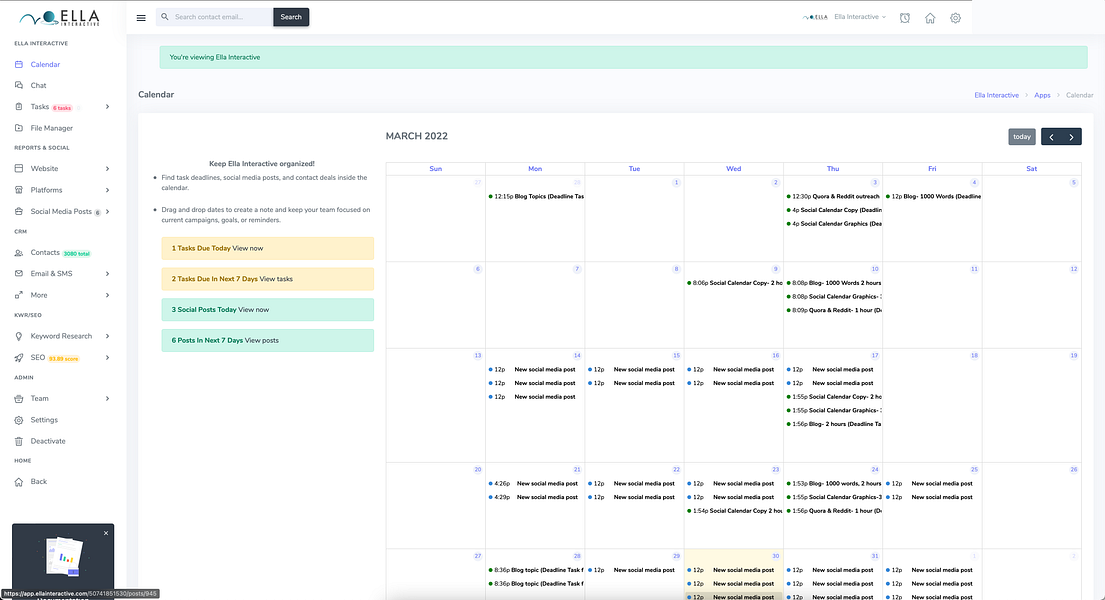The width and height of the screenshot is (1105, 600).
Task: Expand the Platforms submenu chevron
Action: click(x=107, y=190)
